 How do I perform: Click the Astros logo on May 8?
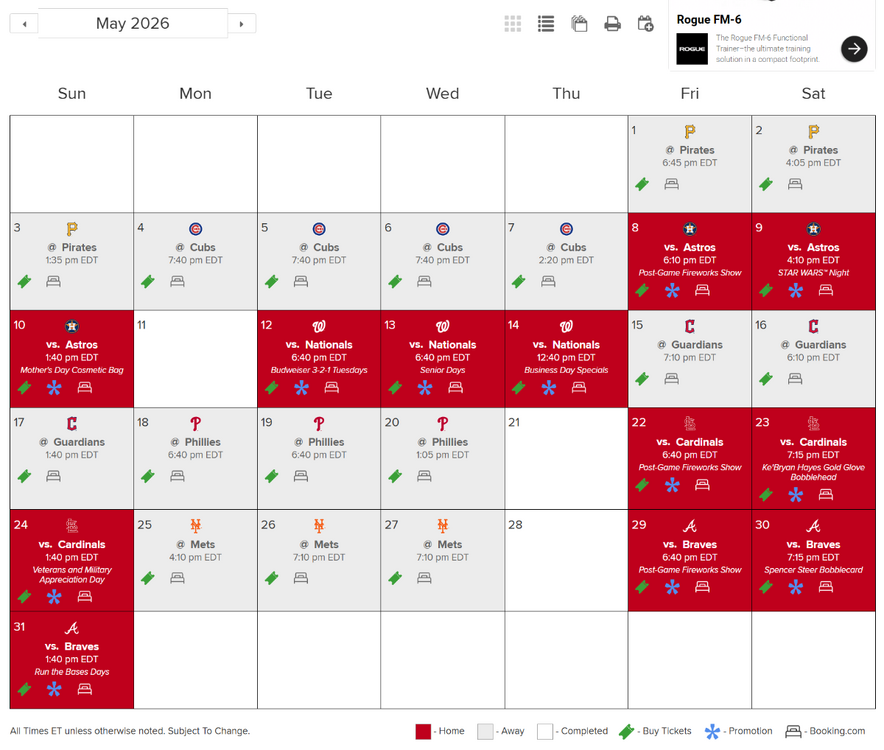689,229
